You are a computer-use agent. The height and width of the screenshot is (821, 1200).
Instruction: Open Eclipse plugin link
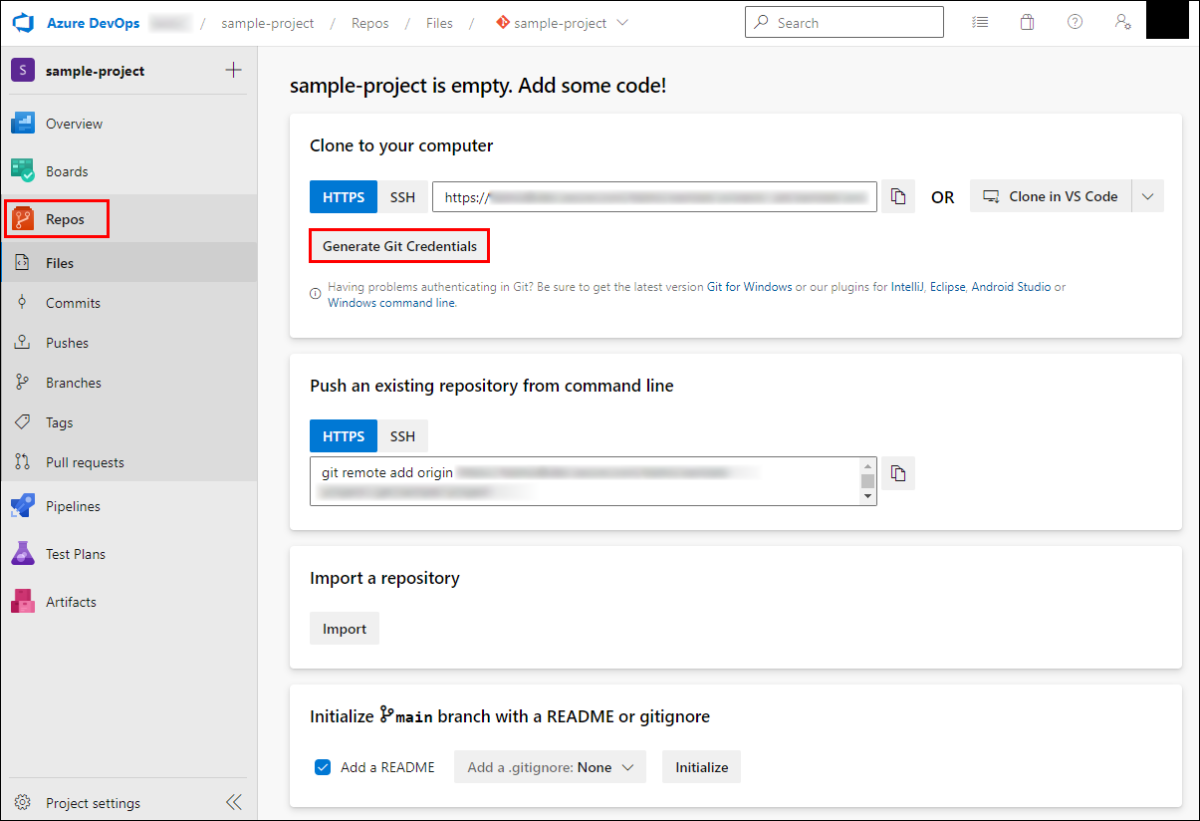[947, 287]
